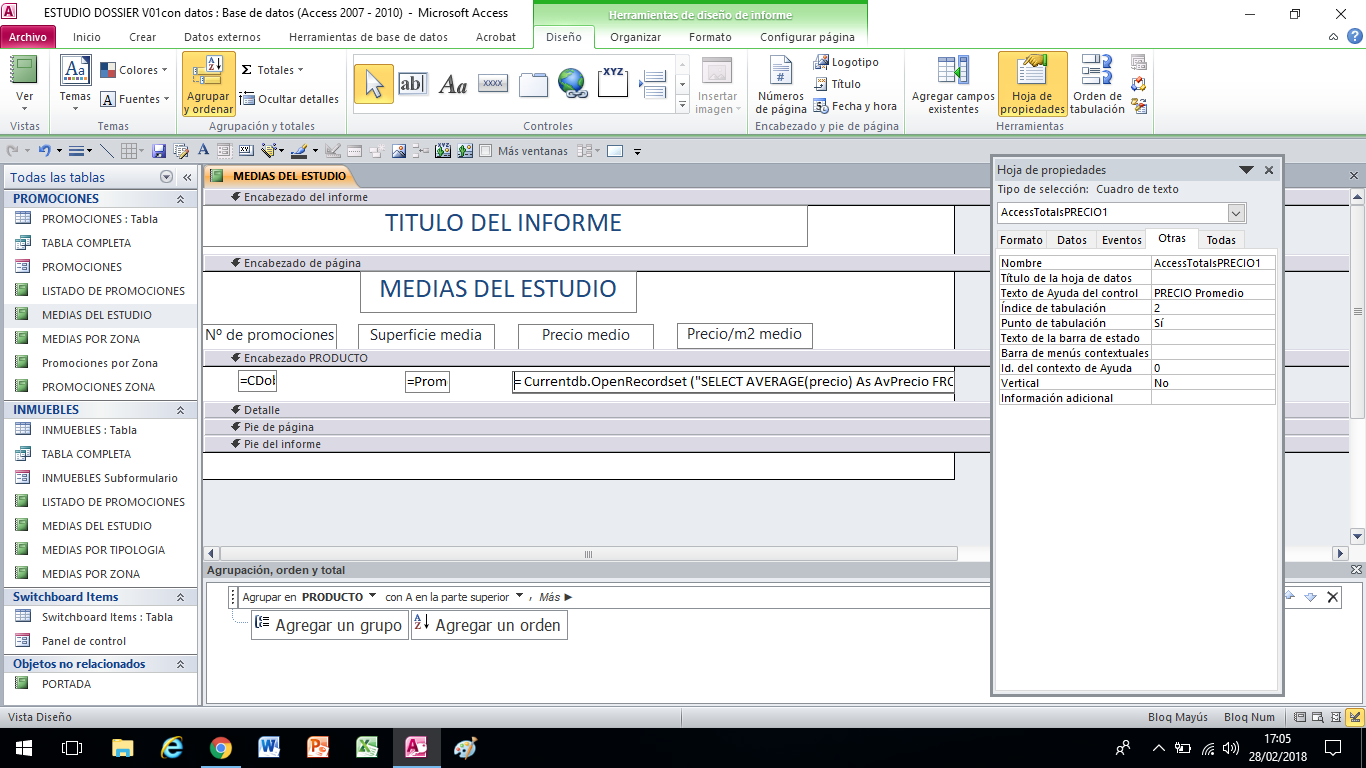The height and width of the screenshot is (768, 1366).
Task: Click the line drawing tool icon
Action: [107, 151]
